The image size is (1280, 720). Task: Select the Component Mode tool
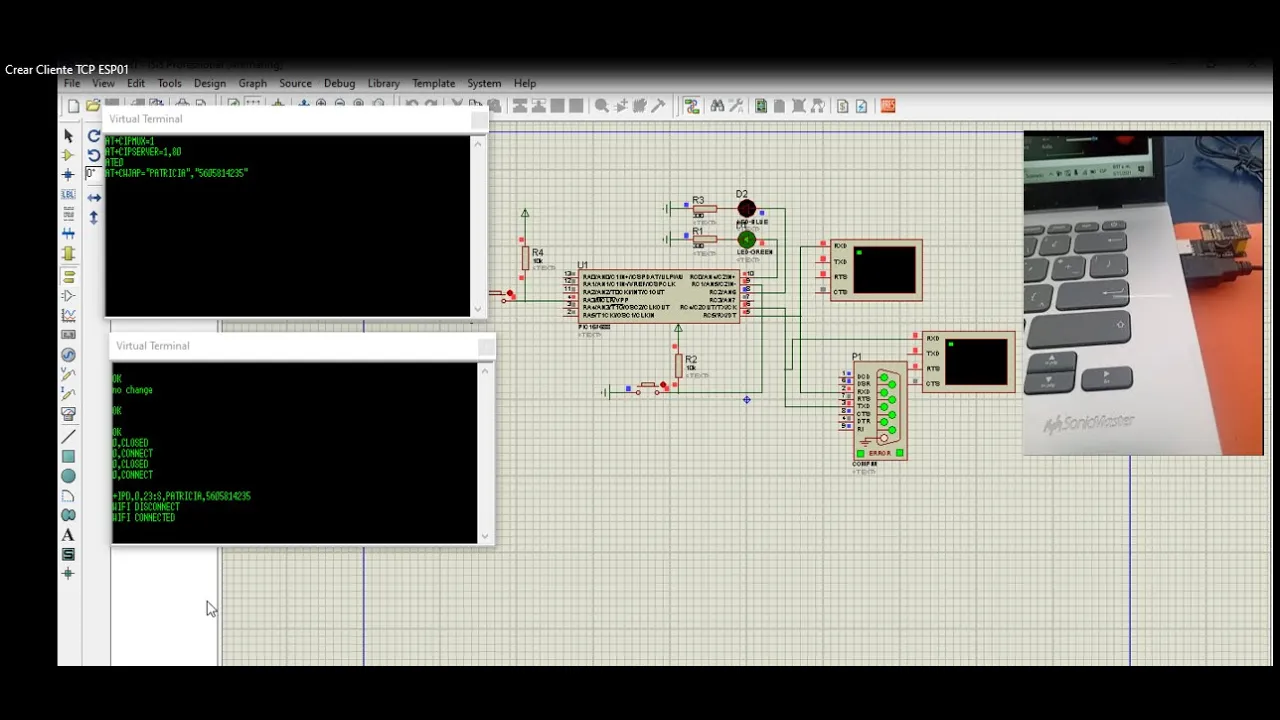tap(68, 155)
